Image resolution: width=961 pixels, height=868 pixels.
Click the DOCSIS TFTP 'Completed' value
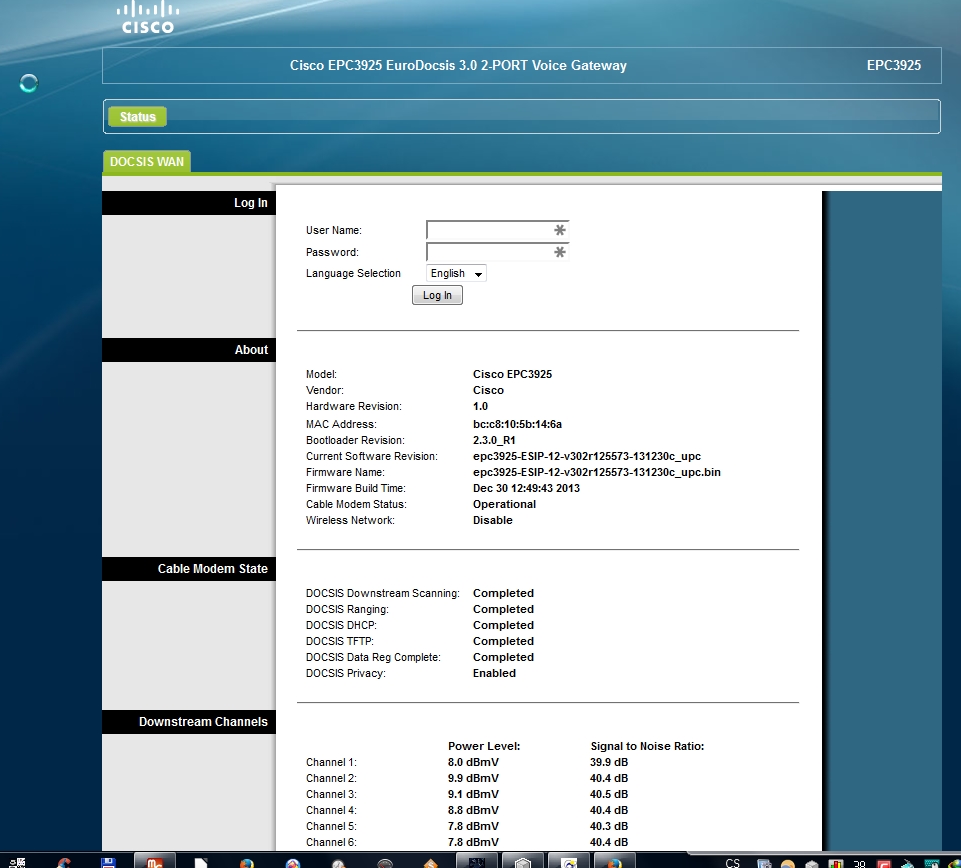[x=503, y=641]
